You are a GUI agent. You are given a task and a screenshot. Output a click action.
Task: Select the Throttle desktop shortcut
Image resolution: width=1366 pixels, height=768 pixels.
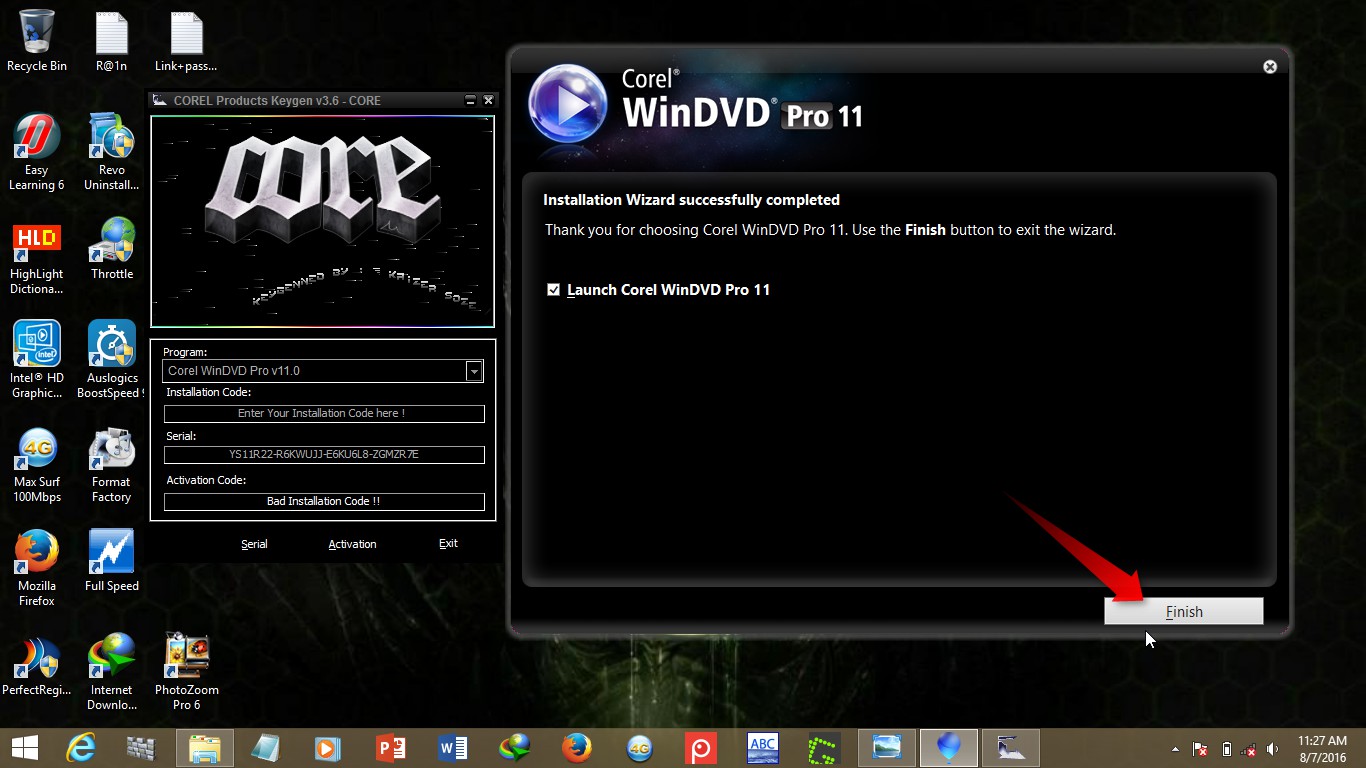112,249
